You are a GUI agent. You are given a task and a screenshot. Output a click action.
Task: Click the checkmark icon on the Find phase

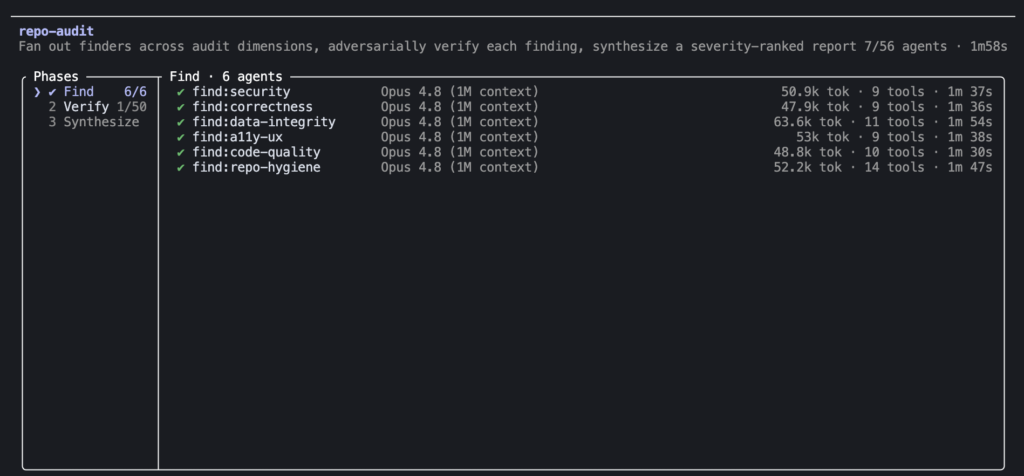pos(52,92)
